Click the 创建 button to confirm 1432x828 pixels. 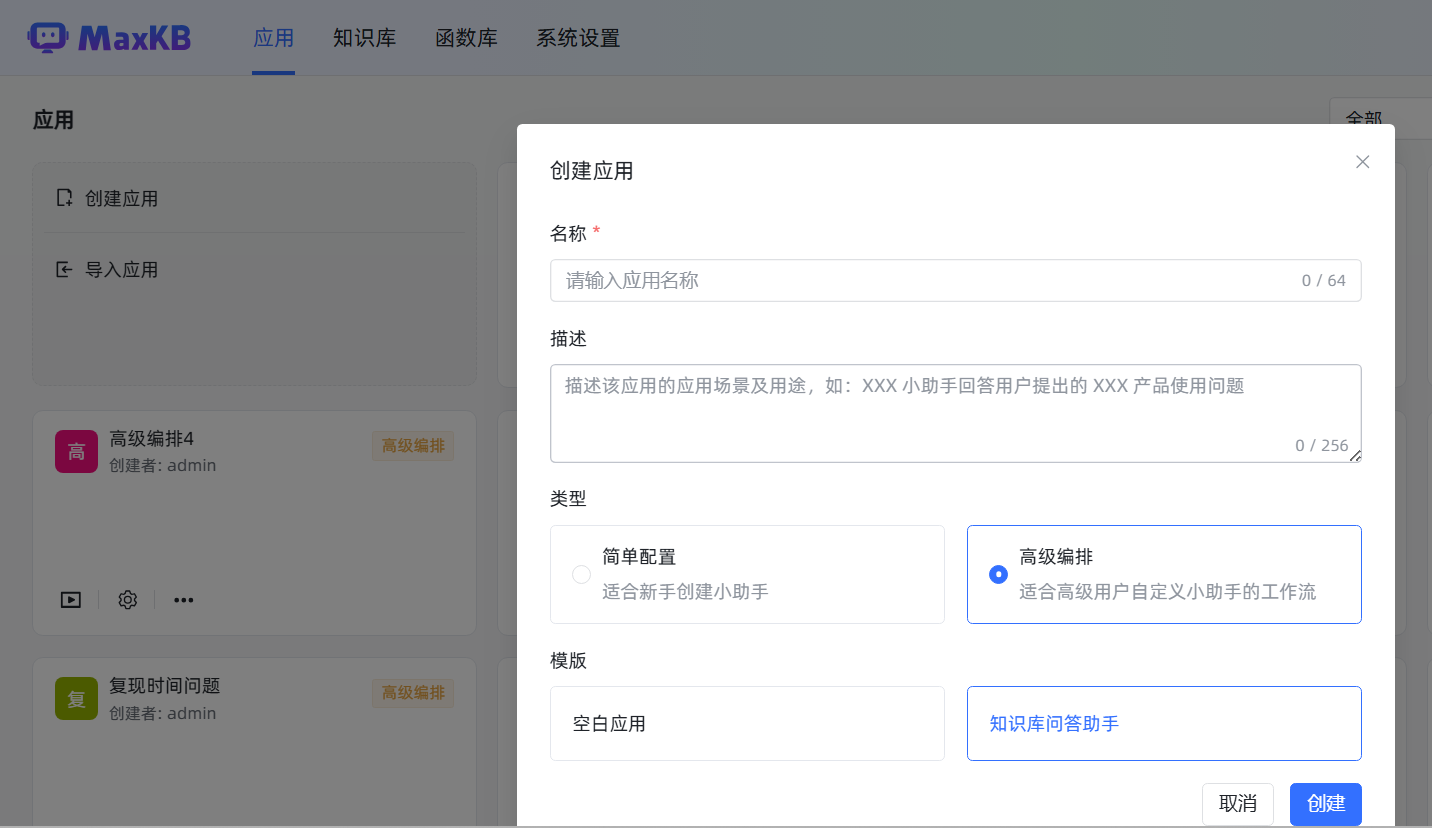point(1325,804)
